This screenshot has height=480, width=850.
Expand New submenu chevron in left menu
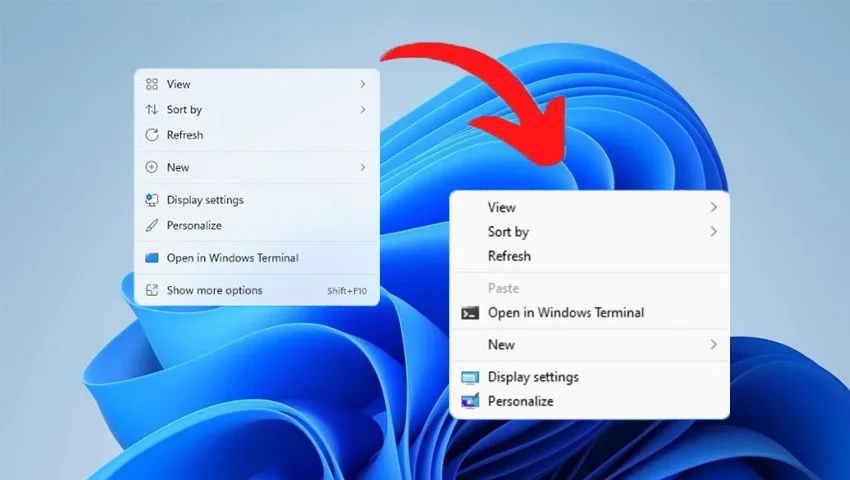pyautogui.click(x=363, y=167)
